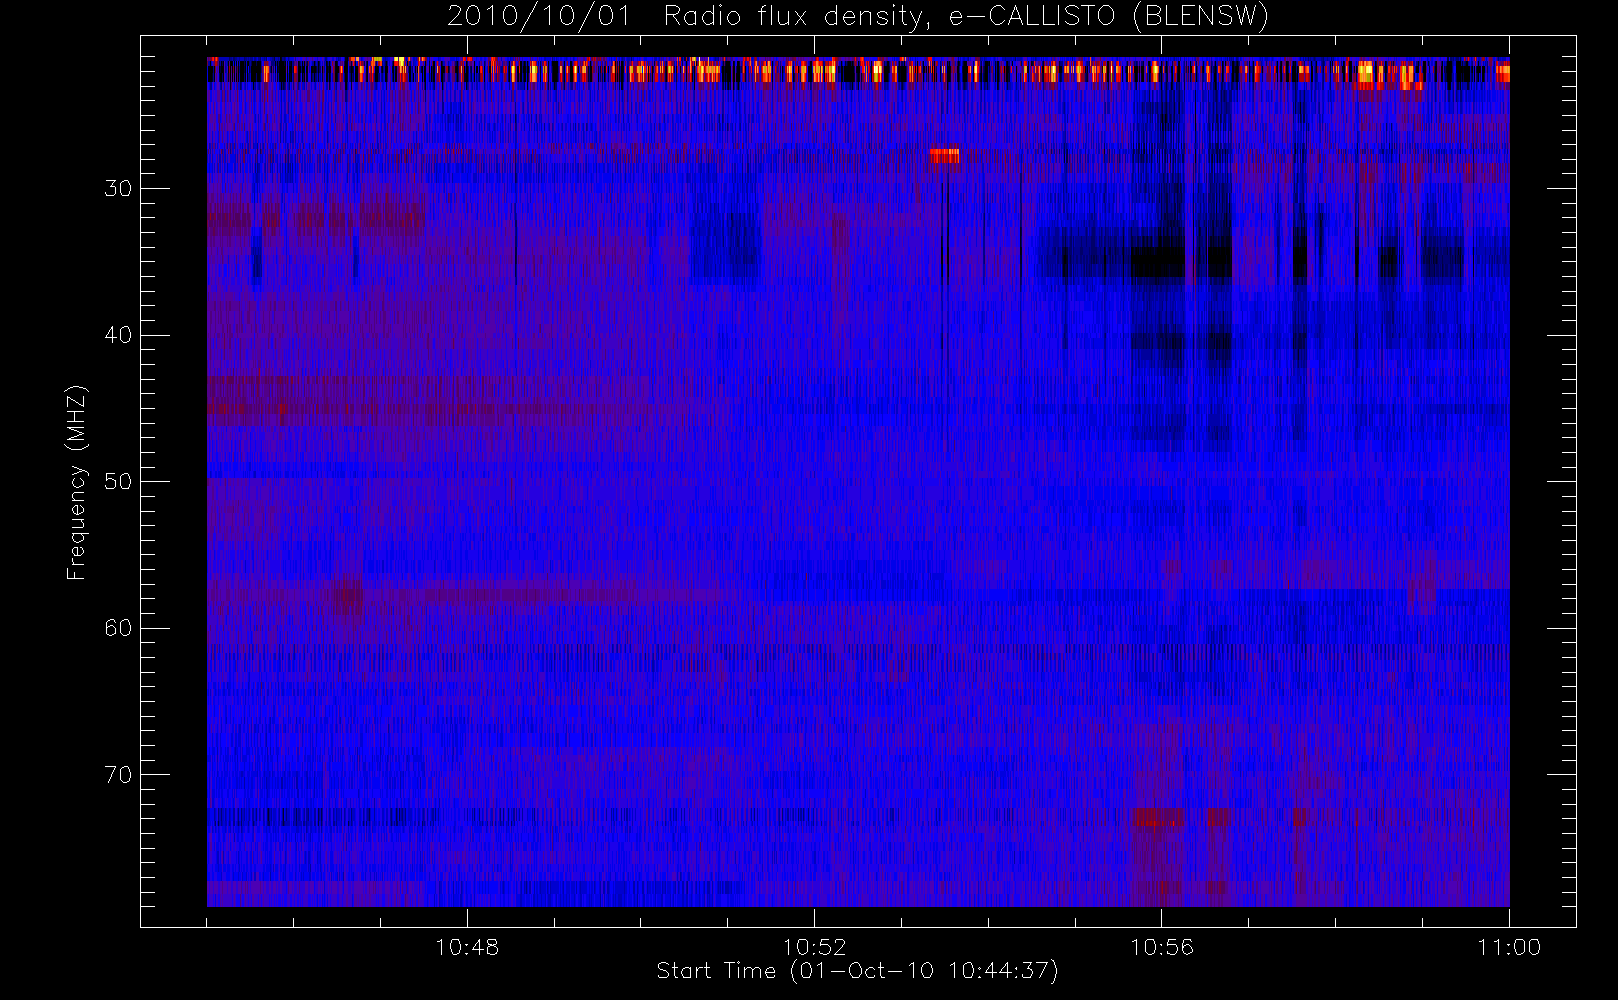Click the 11:00 time tick label

tap(1509, 947)
